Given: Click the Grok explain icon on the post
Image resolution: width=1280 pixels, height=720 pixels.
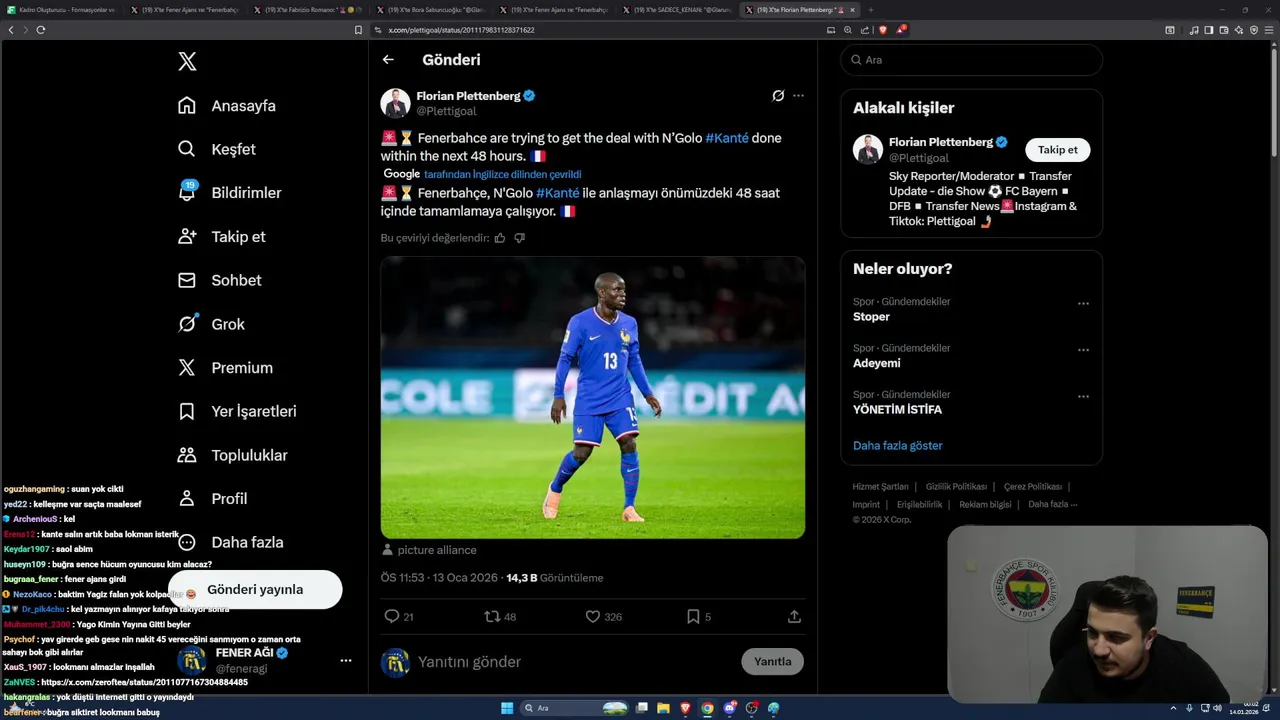Looking at the screenshot, I should point(778,96).
